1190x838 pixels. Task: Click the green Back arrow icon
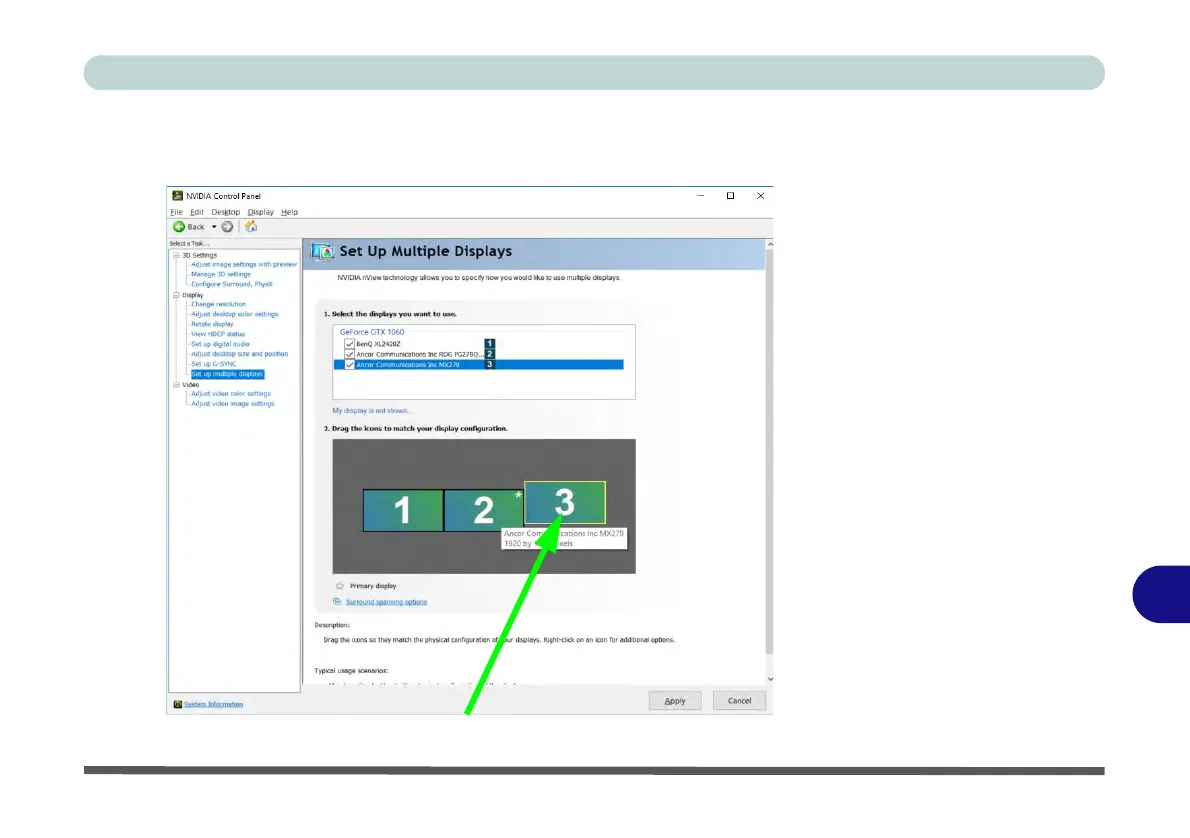[179, 227]
